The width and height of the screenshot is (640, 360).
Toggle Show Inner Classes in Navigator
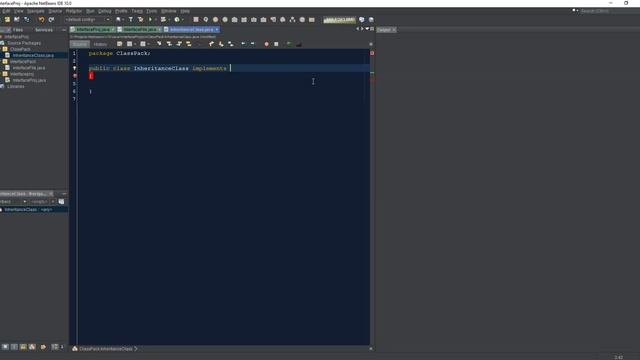pos(43,347)
